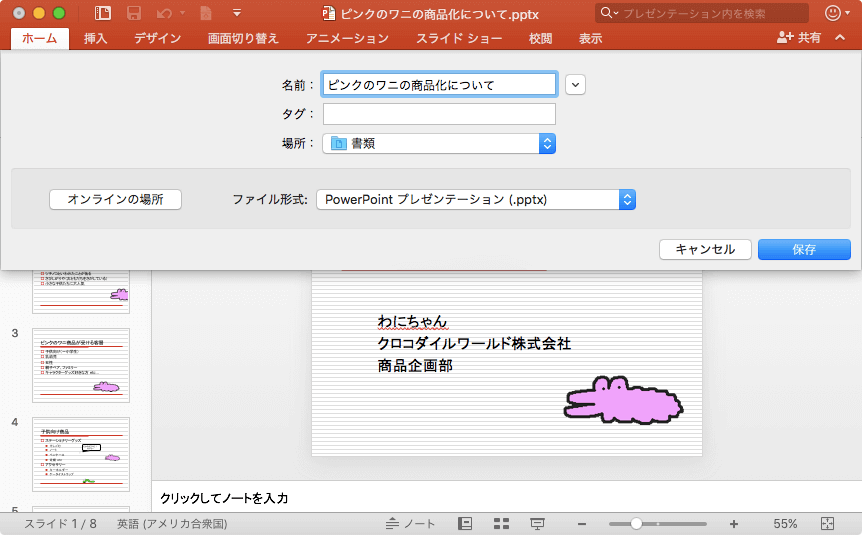The image size is (862, 535).
Task: Click the 保存 button
Action: (x=804, y=249)
